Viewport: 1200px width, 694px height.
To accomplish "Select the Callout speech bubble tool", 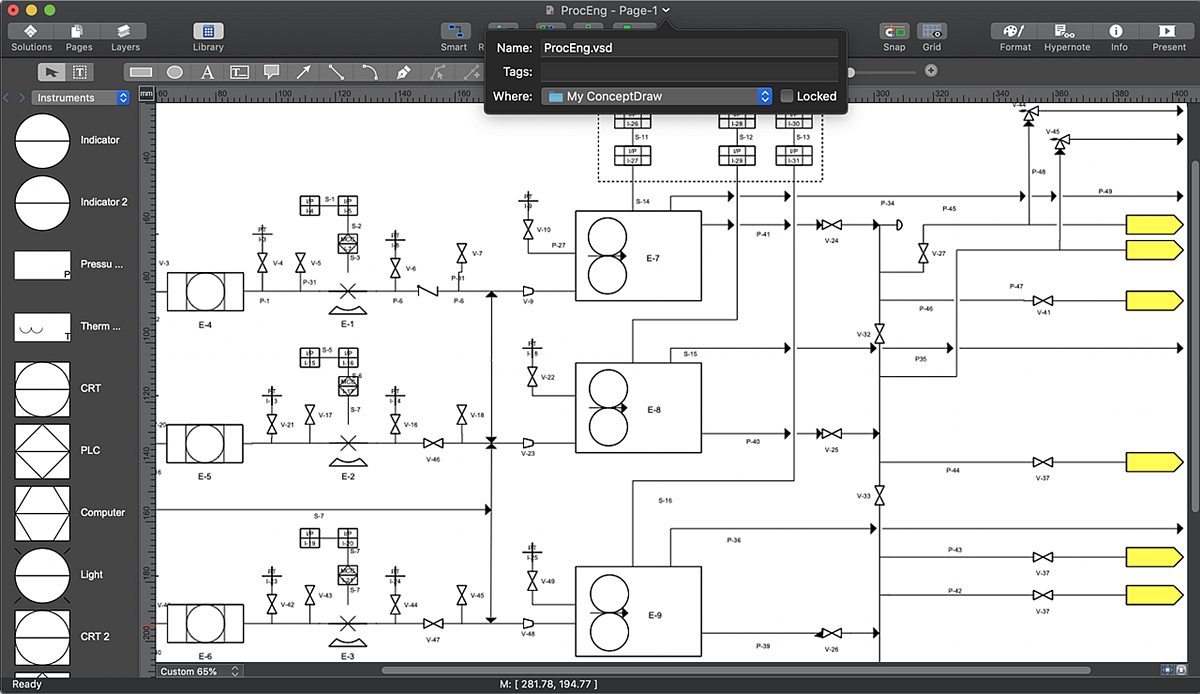I will click(271, 72).
